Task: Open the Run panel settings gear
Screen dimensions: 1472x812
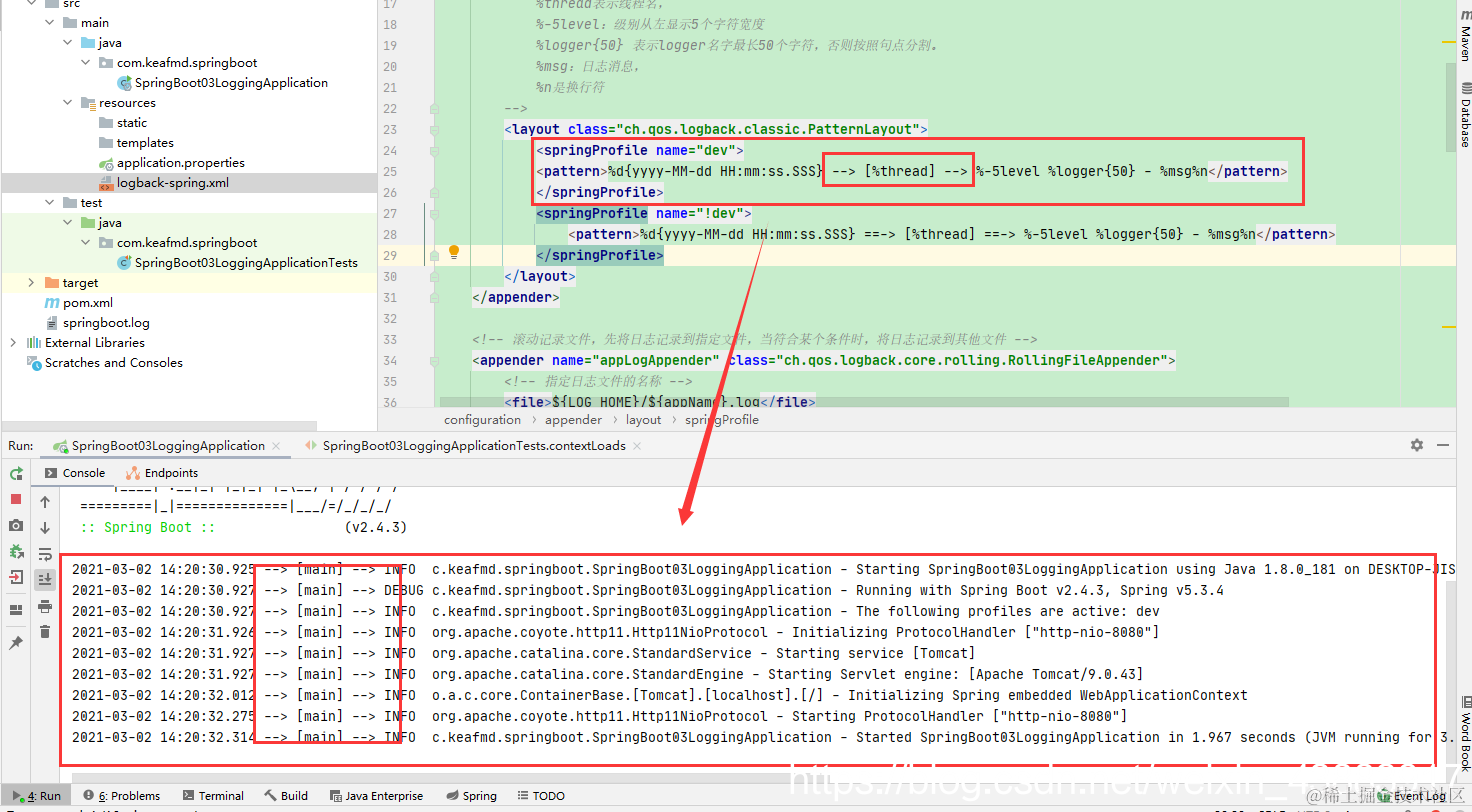Action: click(1417, 445)
